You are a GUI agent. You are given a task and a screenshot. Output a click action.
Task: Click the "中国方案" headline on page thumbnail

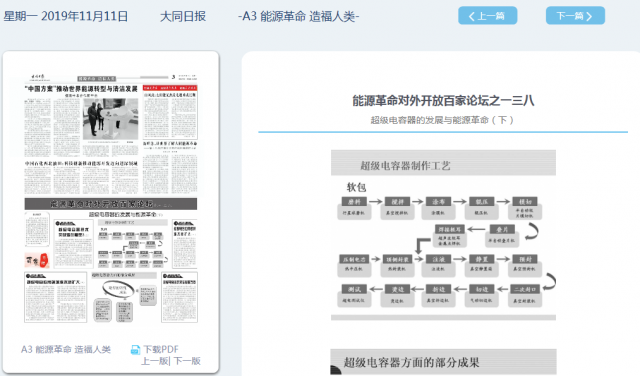pyautogui.click(x=81, y=88)
